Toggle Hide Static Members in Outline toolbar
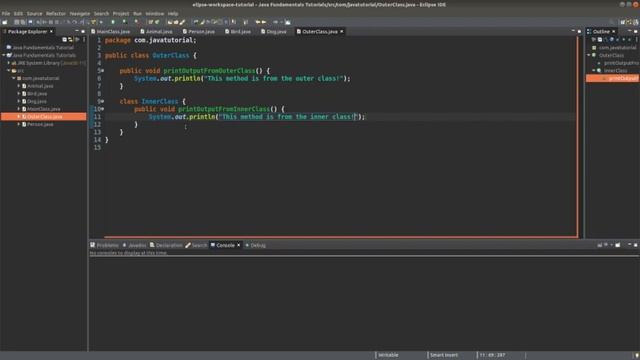 point(618,40)
